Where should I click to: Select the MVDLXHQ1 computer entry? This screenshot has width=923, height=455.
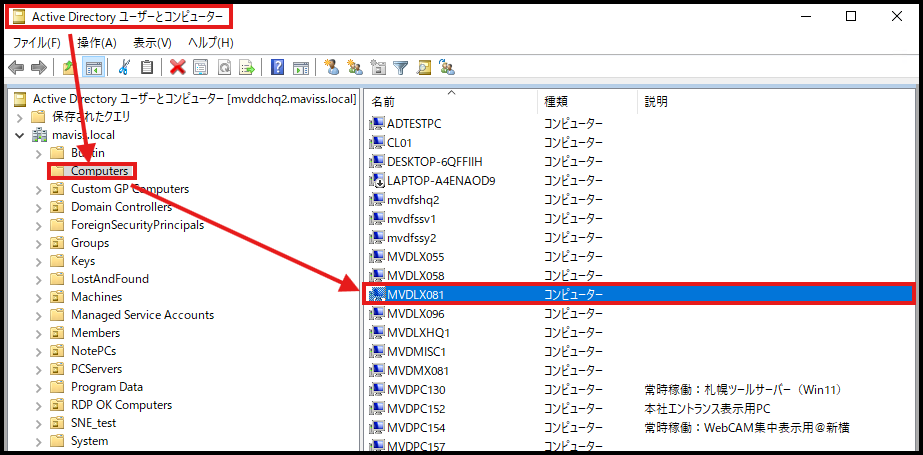point(419,333)
